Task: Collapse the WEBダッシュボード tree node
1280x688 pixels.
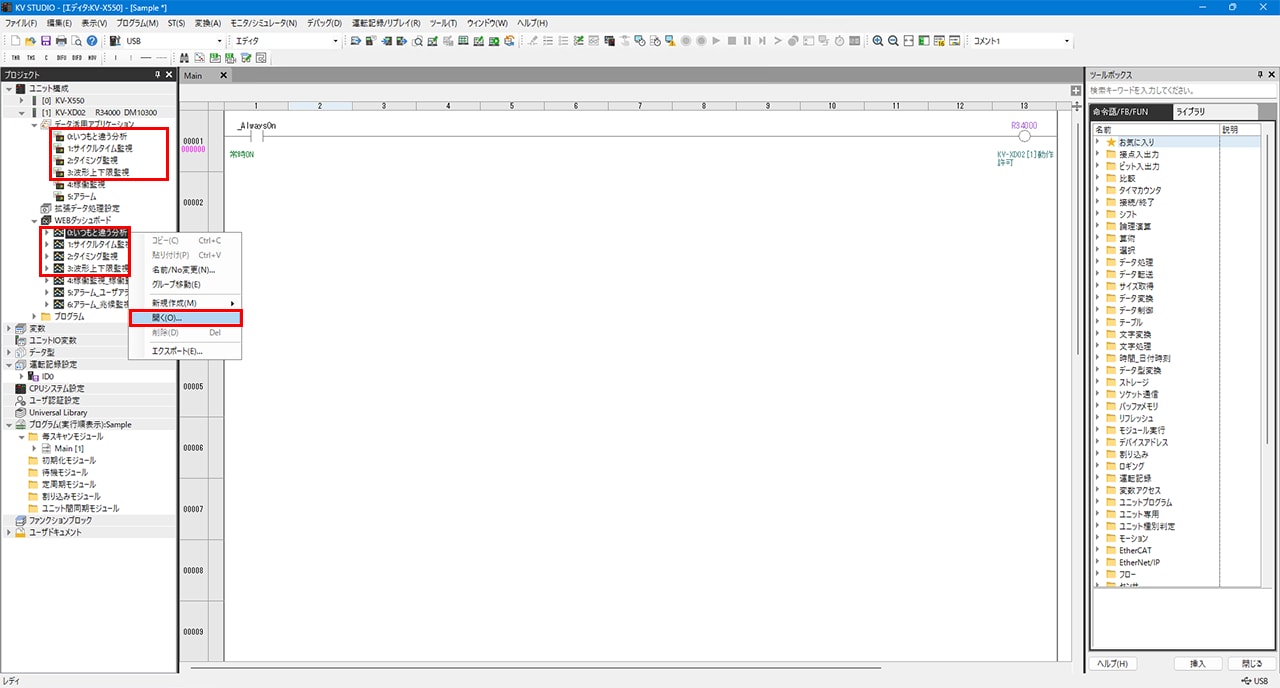Action: click(x=33, y=220)
